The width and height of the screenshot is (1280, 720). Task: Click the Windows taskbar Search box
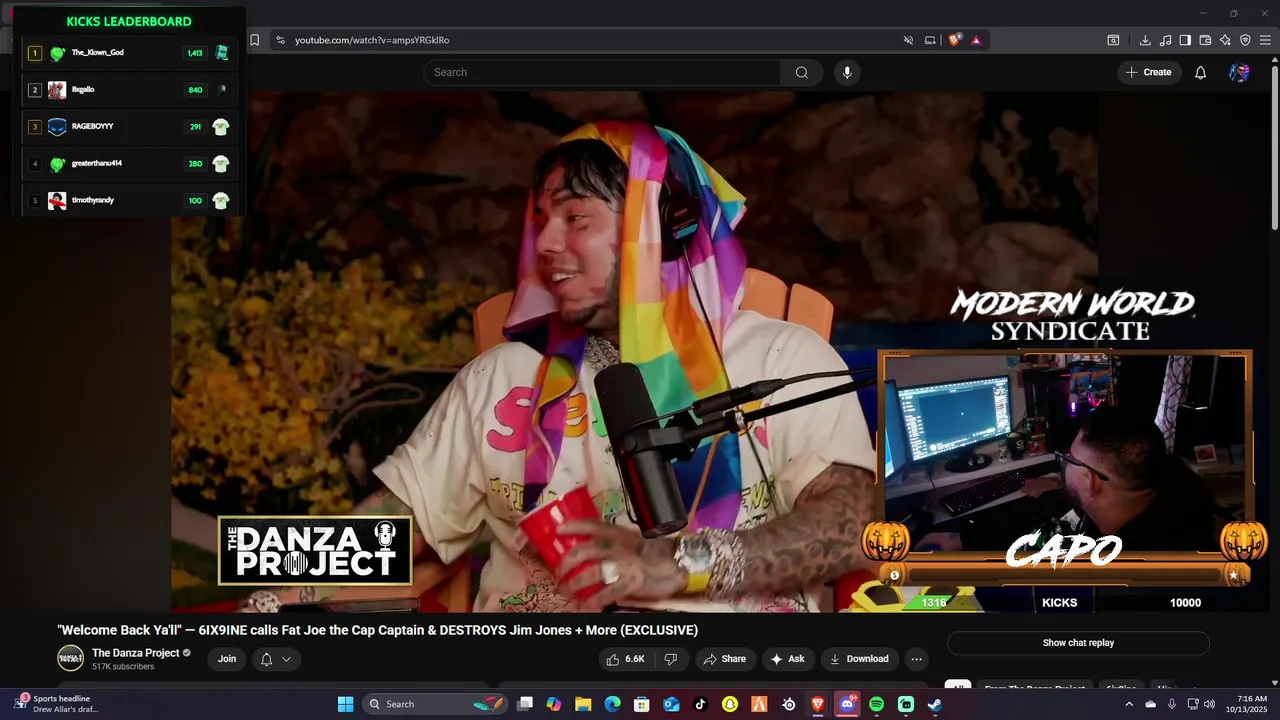coord(434,704)
